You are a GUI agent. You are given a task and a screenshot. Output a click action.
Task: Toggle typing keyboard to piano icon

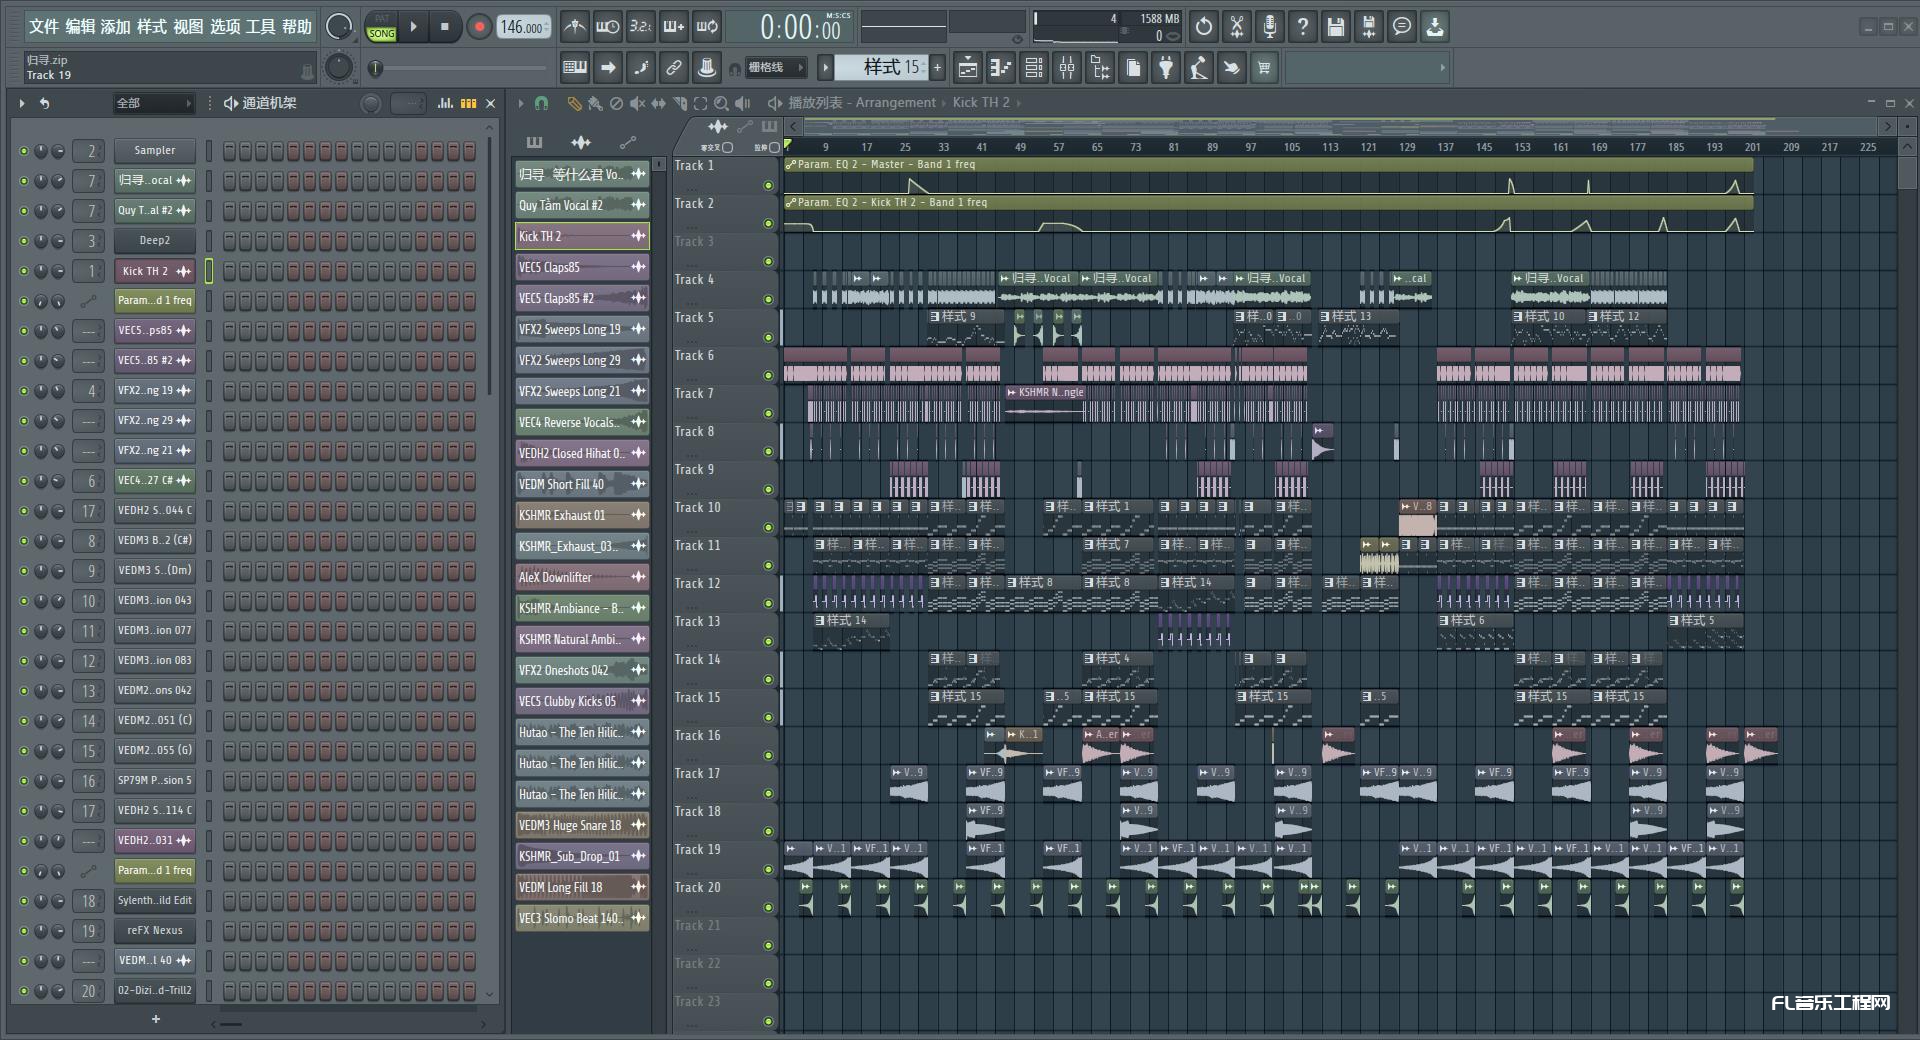click(x=575, y=68)
